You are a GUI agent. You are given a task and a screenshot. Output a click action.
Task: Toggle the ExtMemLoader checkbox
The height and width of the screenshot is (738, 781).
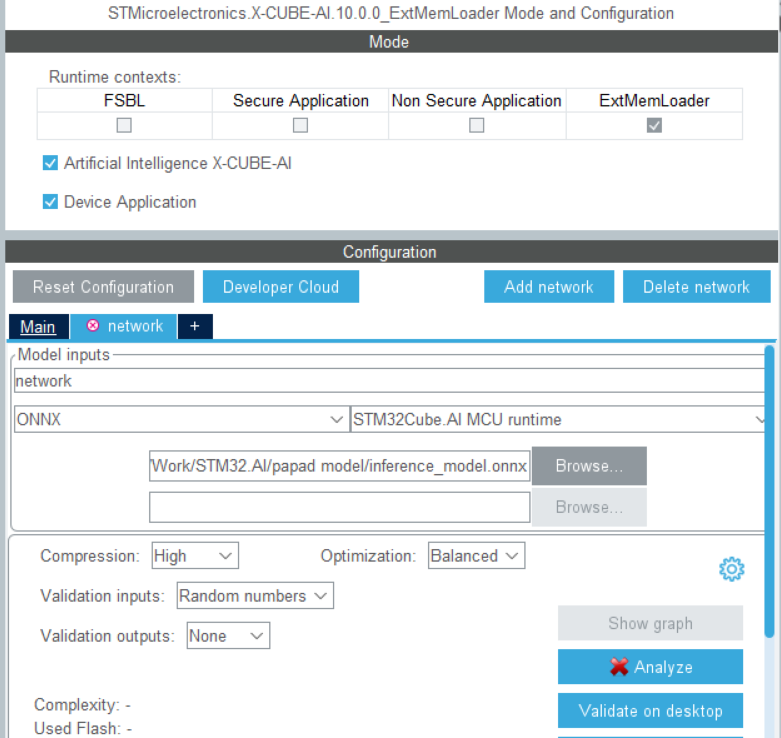point(654,125)
